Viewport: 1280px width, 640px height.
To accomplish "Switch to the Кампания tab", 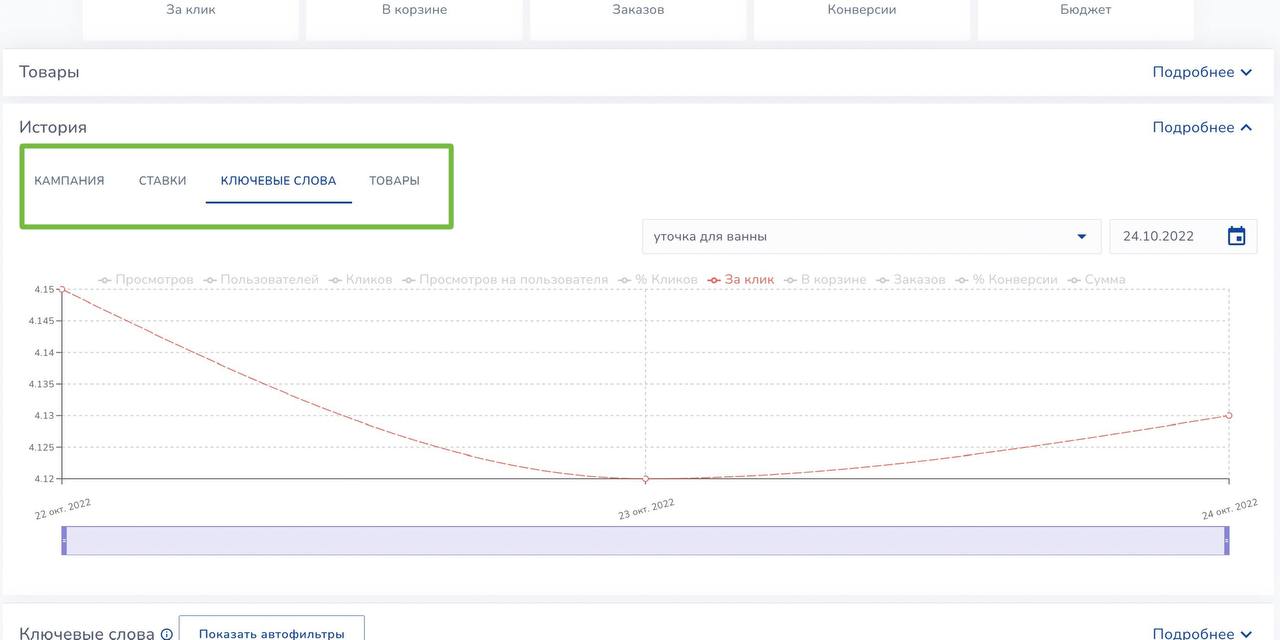I will [69, 181].
